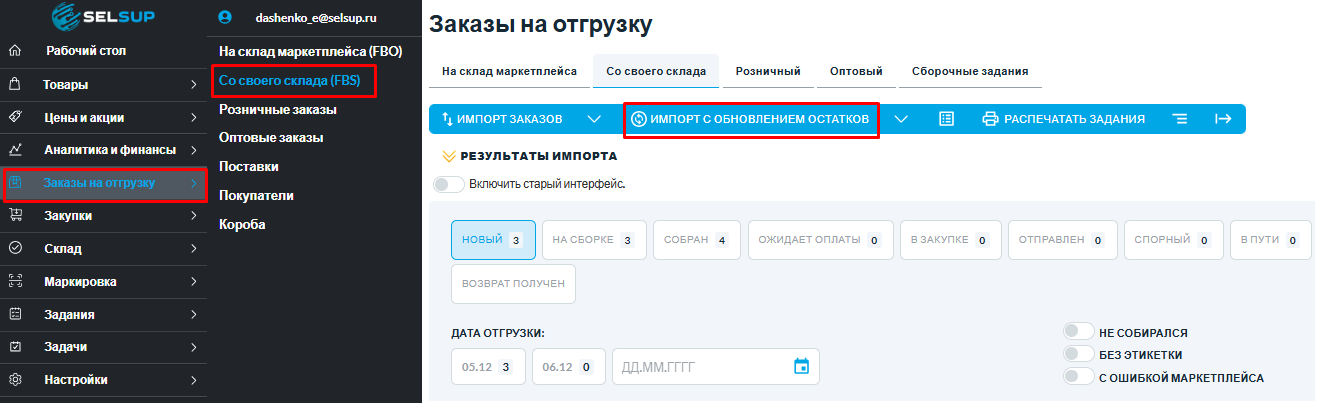Toggle the НЕ СОБИРАЛСЯ filter switch
The image size is (1319, 403).
1079,332
